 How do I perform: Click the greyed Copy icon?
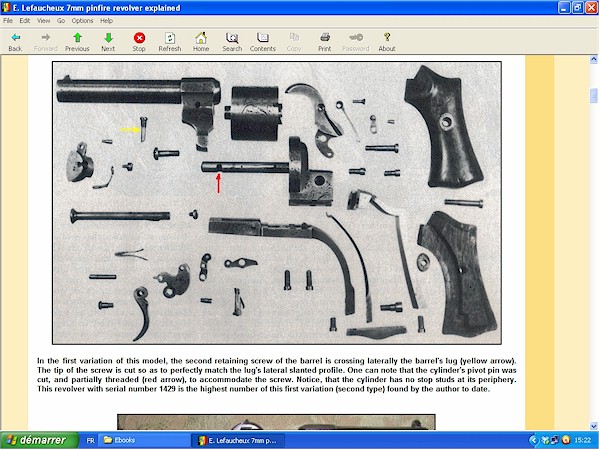pos(294,42)
